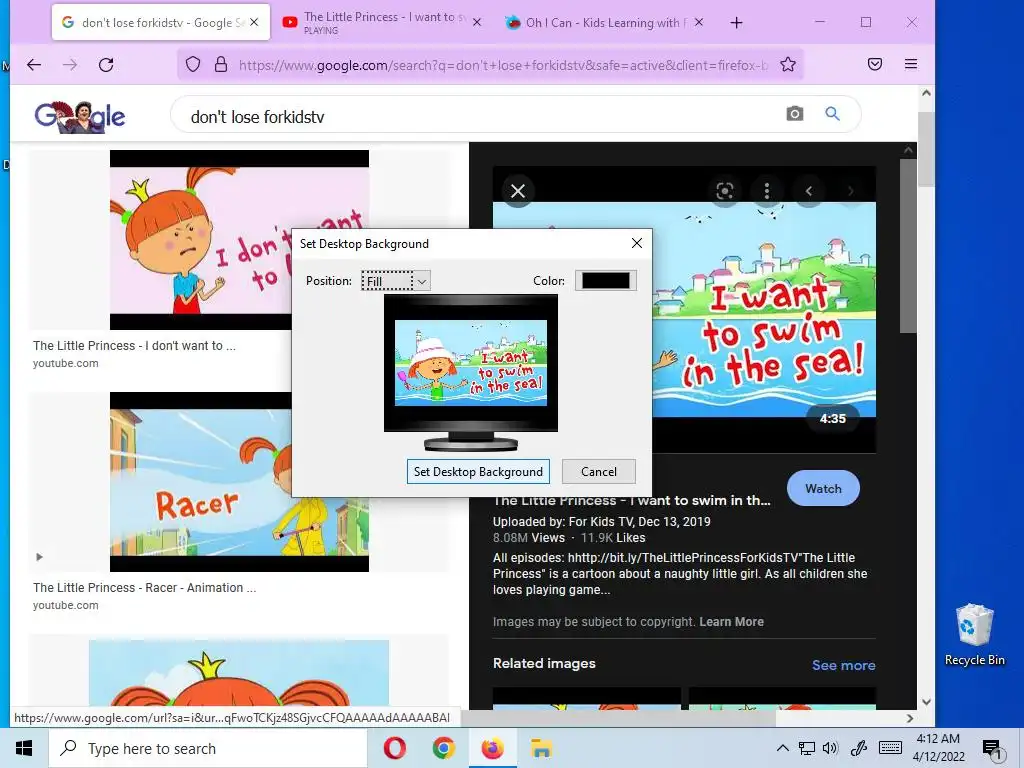Open the three-dot options in preview
The width and height of the screenshot is (1024, 768).
767,191
